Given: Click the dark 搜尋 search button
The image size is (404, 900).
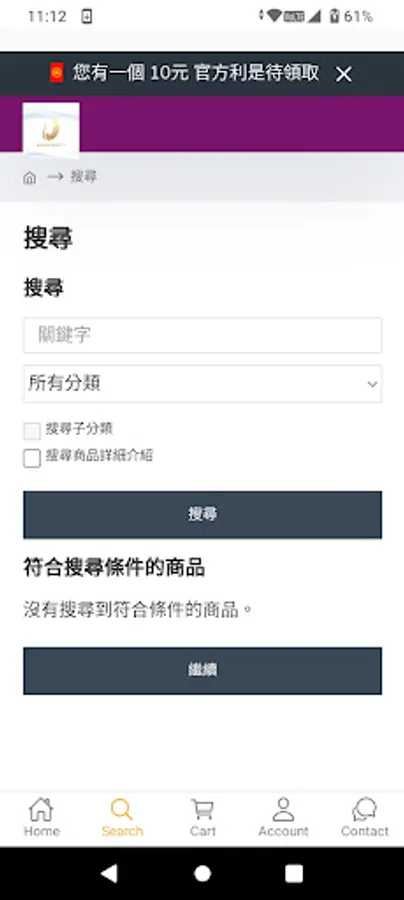Looking at the screenshot, I should pos(203,514).
